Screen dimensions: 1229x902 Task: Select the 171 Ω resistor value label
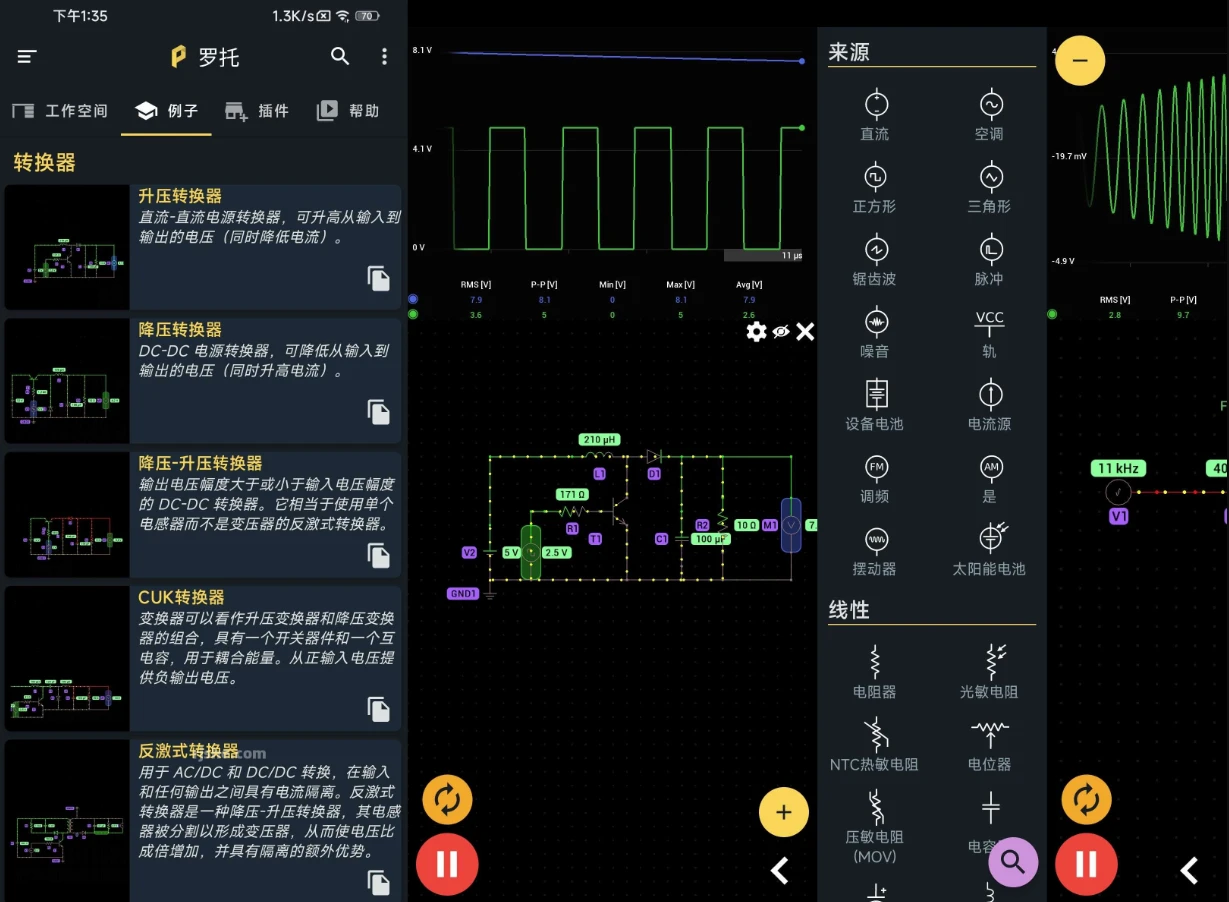[x=573, y=495]
